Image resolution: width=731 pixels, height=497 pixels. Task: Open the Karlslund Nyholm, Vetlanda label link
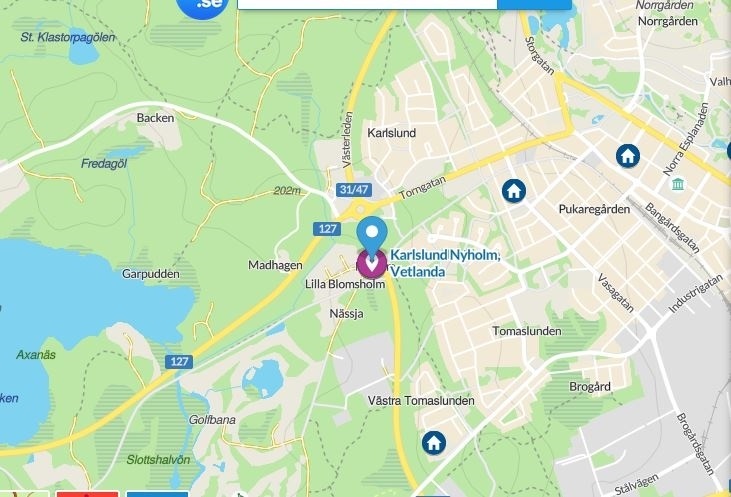pyautogui.click(x=445, y=263)
